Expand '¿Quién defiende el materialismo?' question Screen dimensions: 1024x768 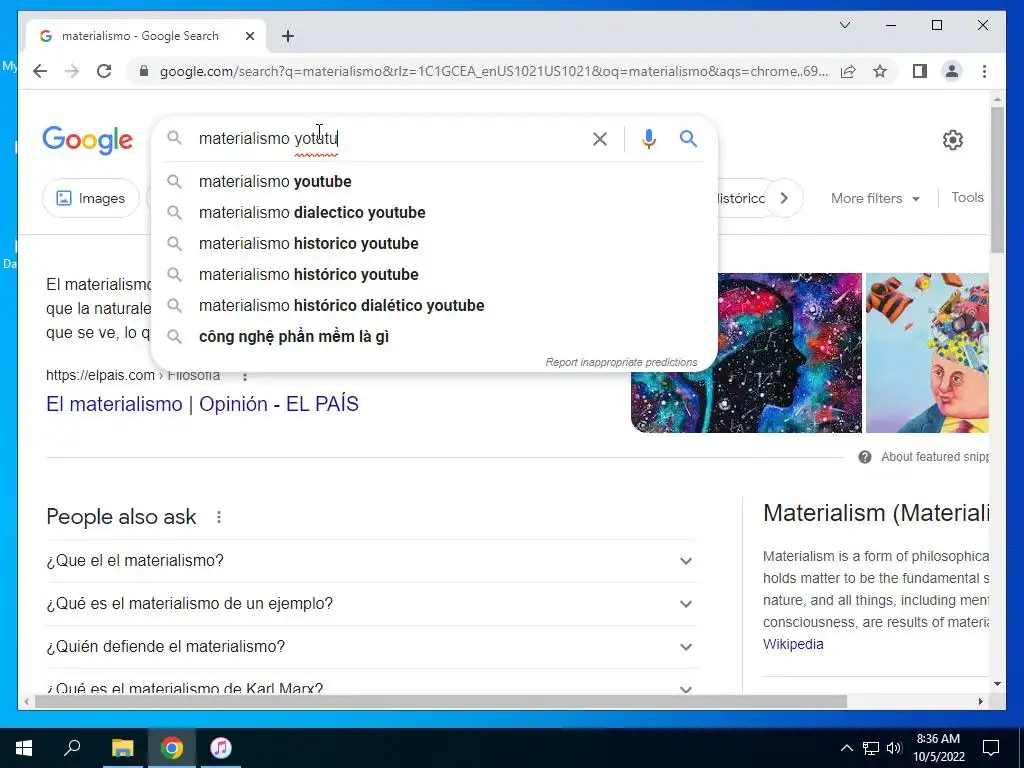point(371,647)
